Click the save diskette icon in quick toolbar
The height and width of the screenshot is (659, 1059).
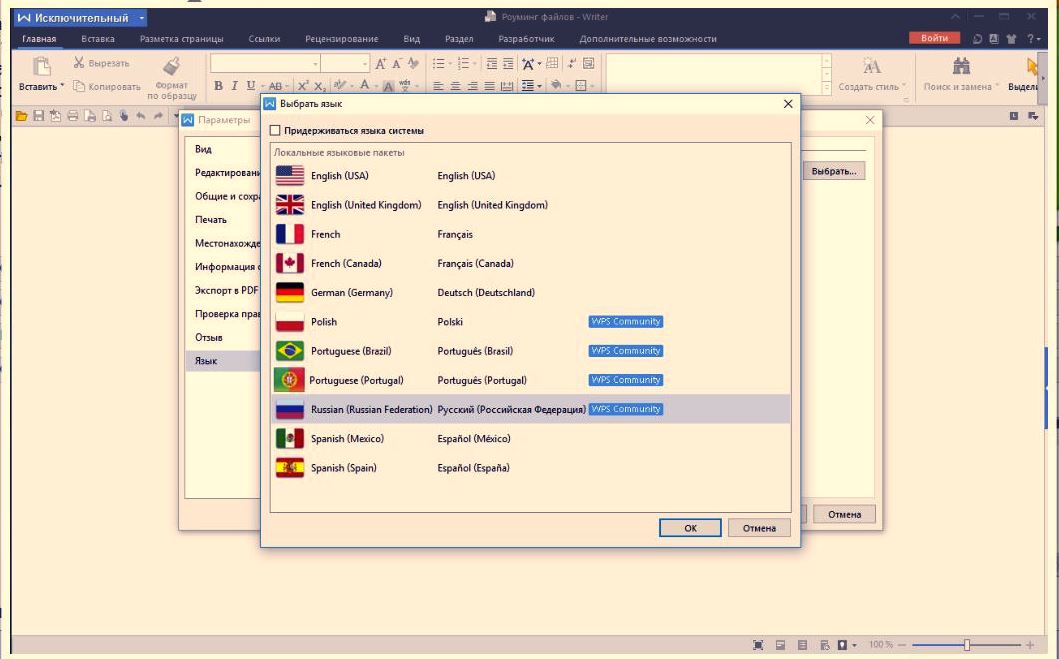(38, 116)
